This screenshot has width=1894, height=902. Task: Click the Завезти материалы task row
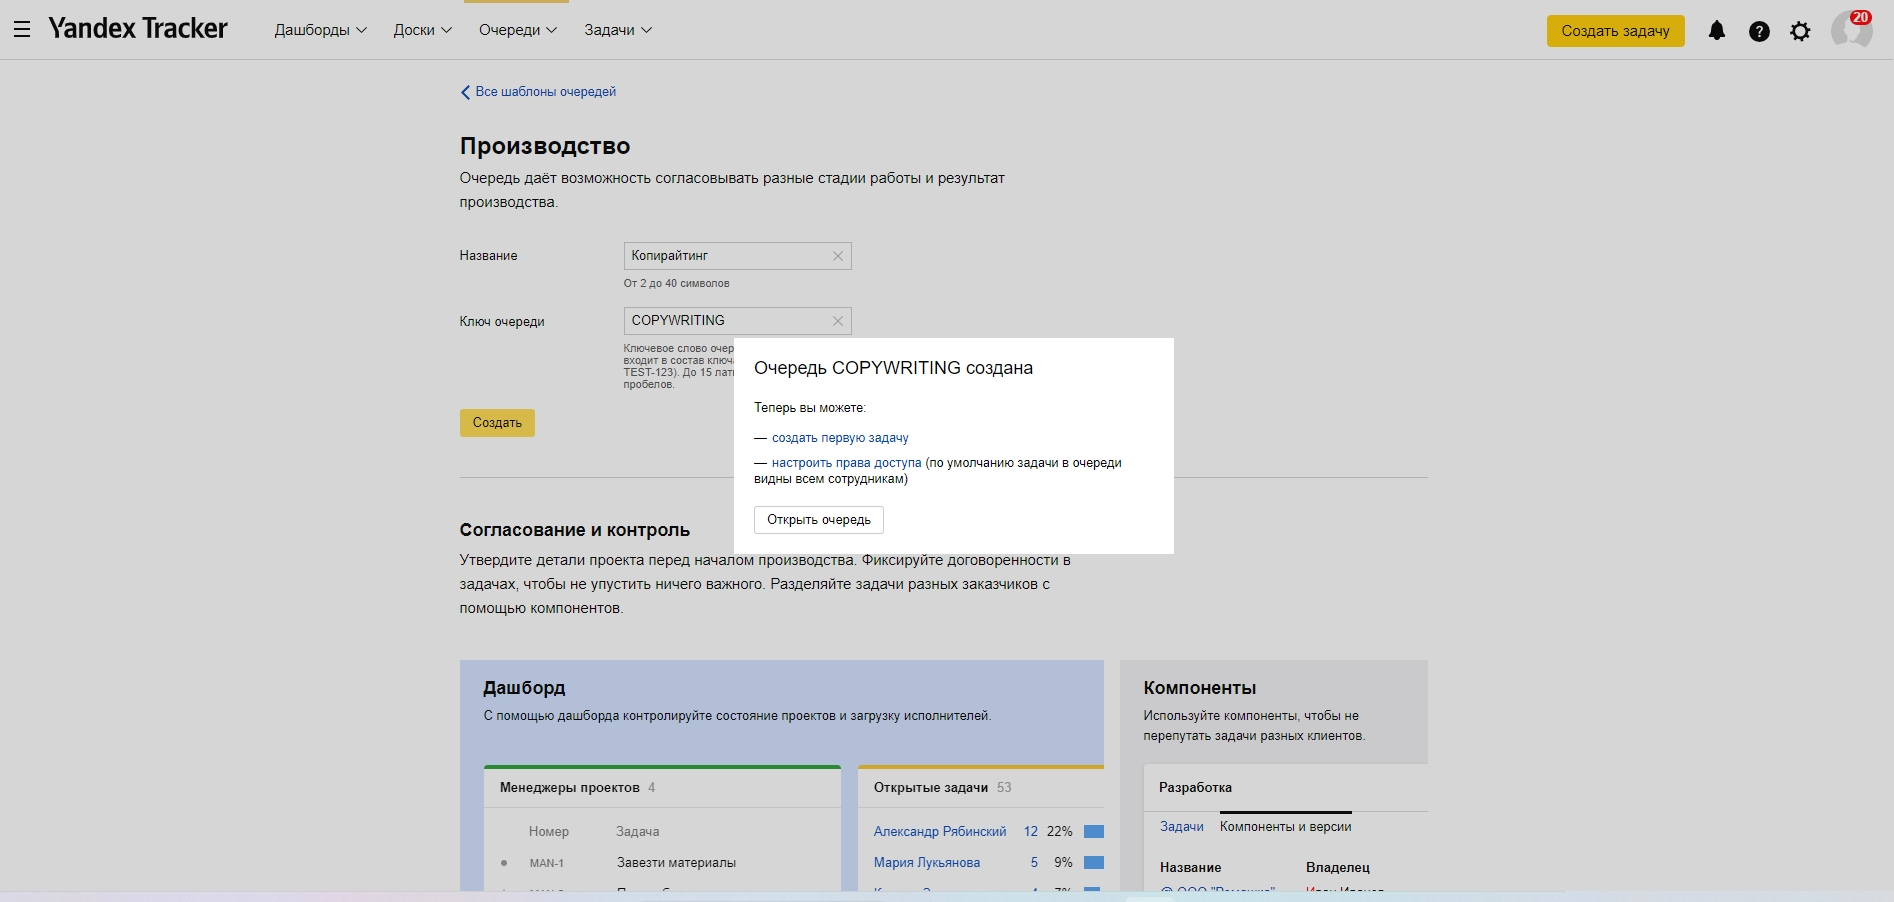(676, 863)
